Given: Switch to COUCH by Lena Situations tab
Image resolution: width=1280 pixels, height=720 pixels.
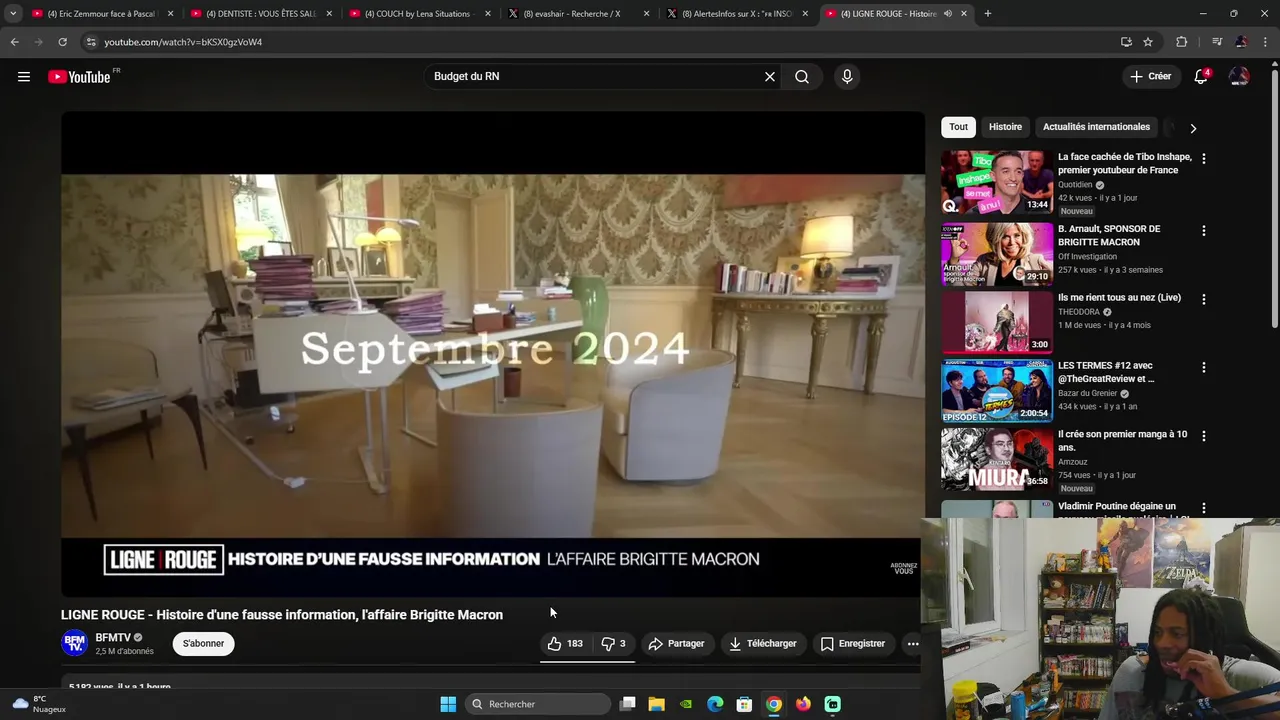Looking at the screenshot, I should 419,14.
